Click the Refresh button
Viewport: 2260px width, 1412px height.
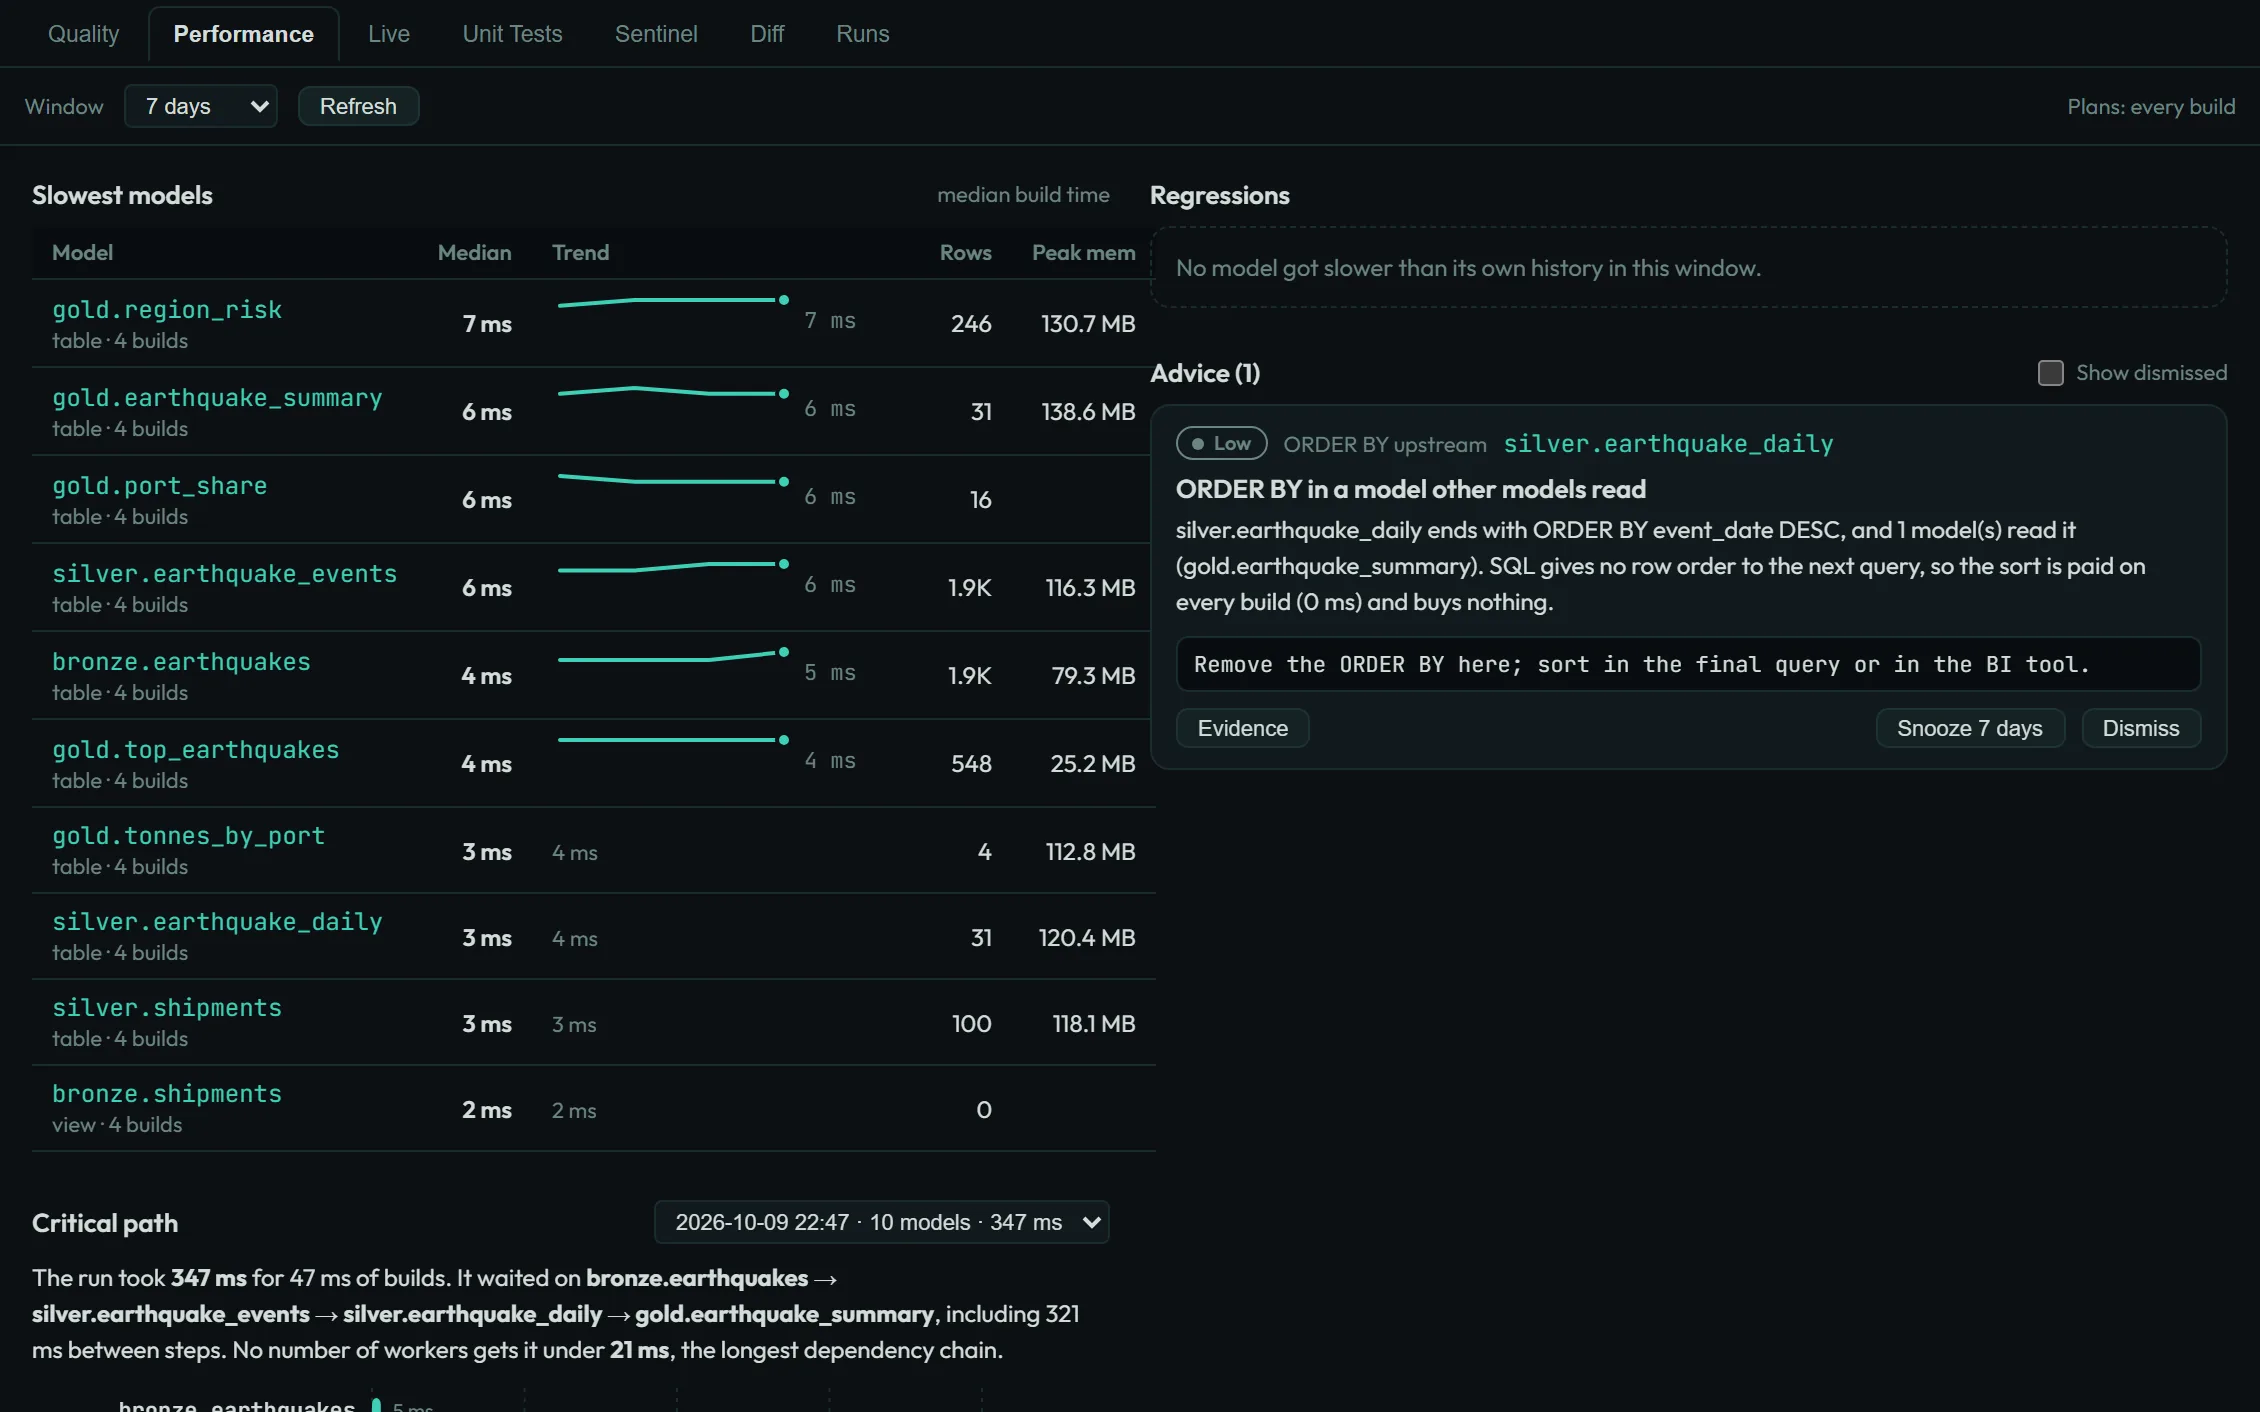pos(358,106)
